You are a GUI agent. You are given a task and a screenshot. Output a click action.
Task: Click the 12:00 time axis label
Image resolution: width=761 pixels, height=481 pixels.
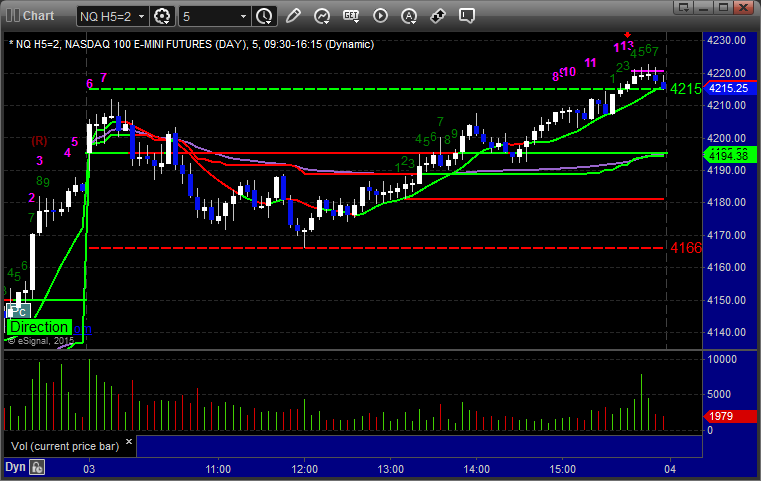point(304,469)
